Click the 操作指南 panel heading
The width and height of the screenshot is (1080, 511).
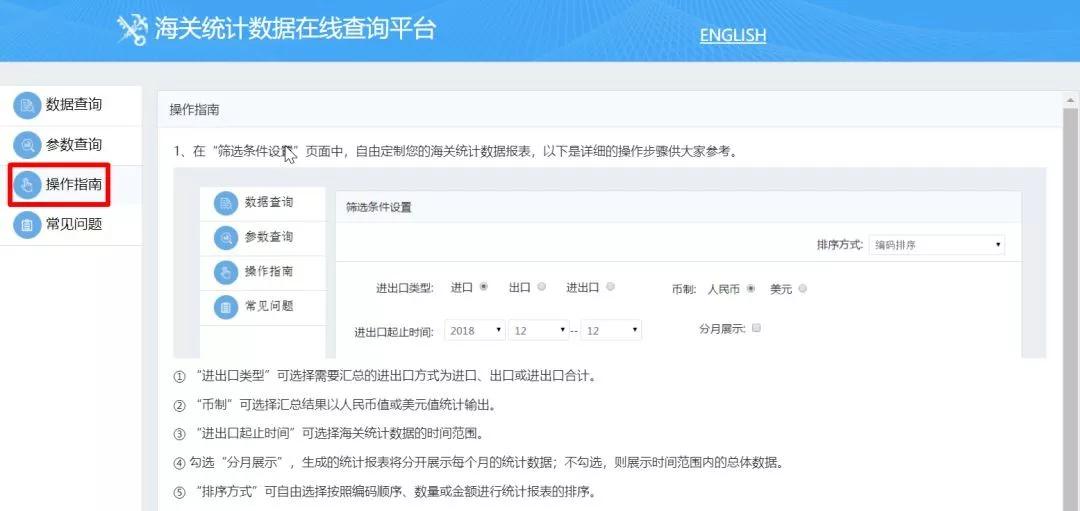[x=194, y=110]
